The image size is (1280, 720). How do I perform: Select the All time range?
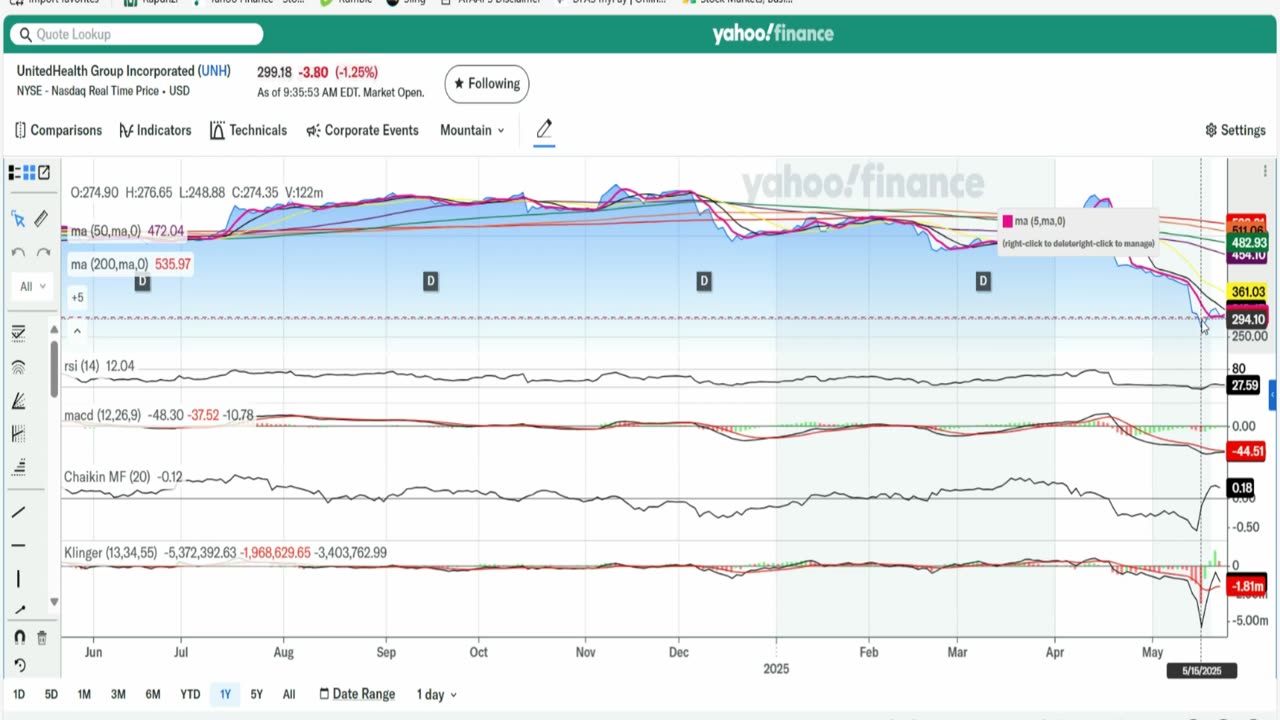click(289, 694)
